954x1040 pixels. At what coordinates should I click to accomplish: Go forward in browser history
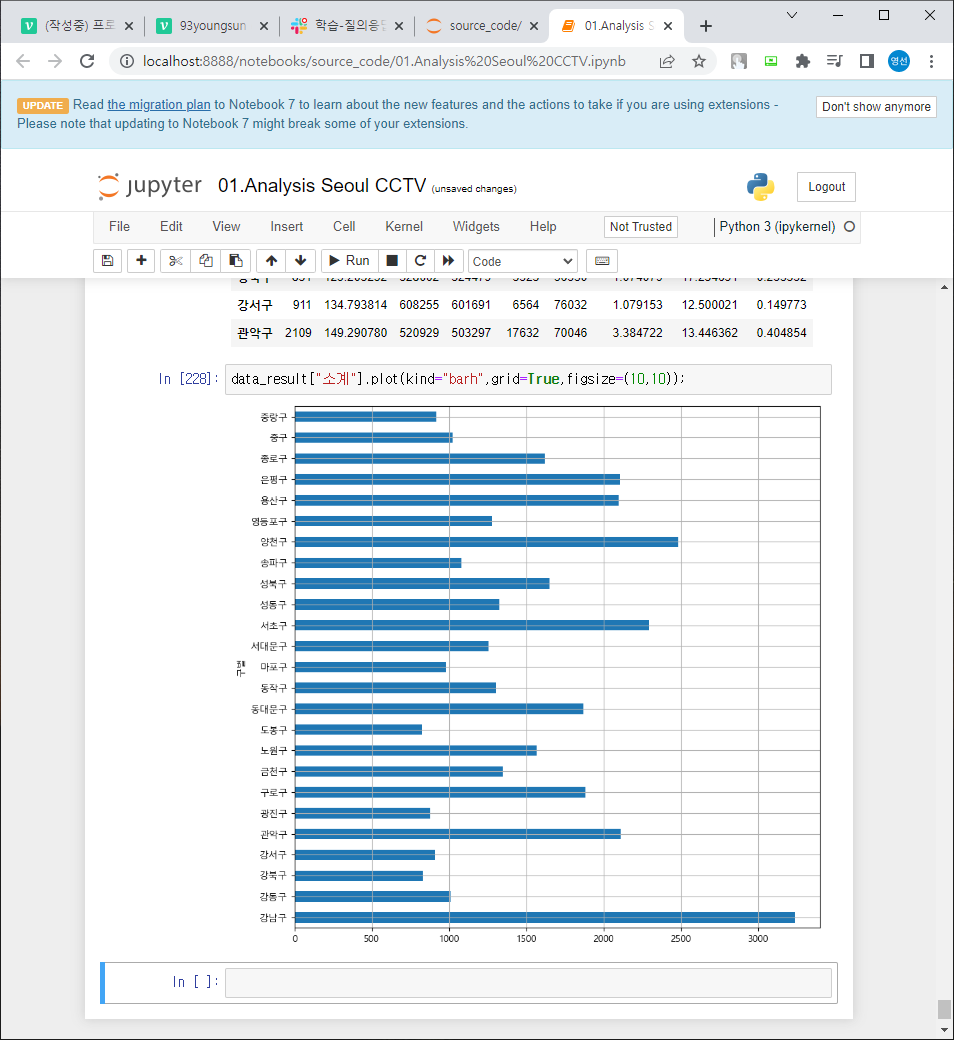[55, 62]
